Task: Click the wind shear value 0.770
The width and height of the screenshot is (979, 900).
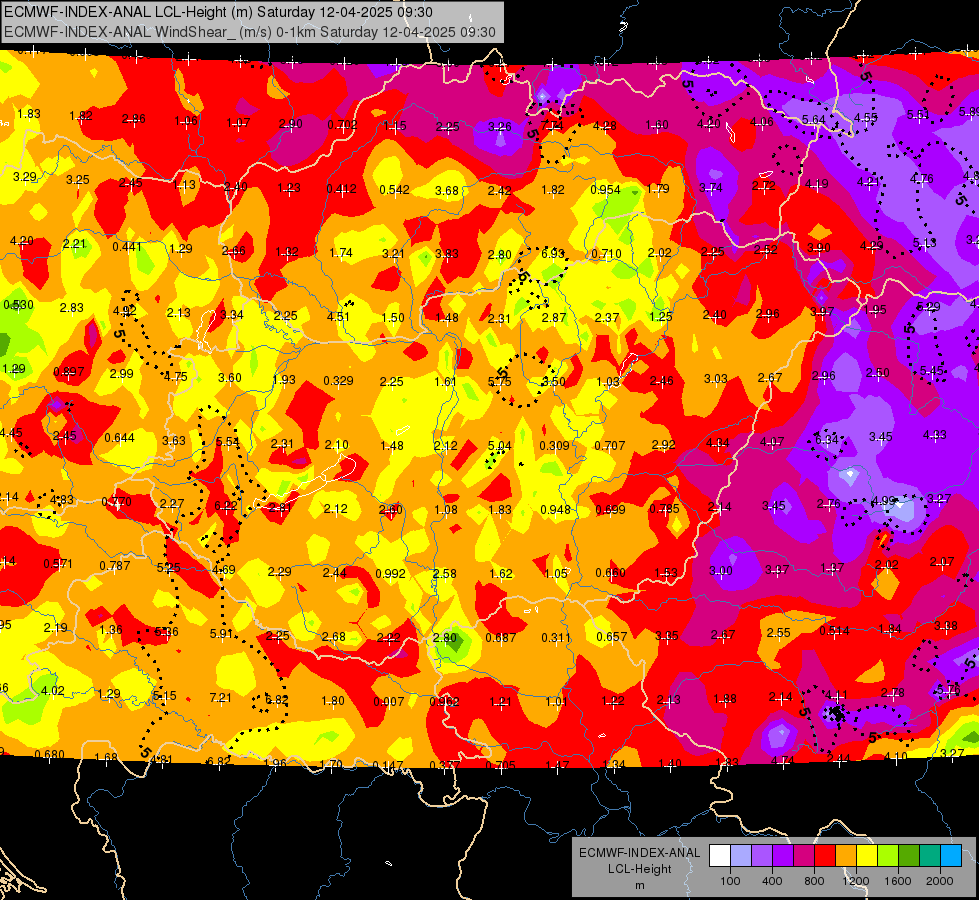Action: point(117,502)
